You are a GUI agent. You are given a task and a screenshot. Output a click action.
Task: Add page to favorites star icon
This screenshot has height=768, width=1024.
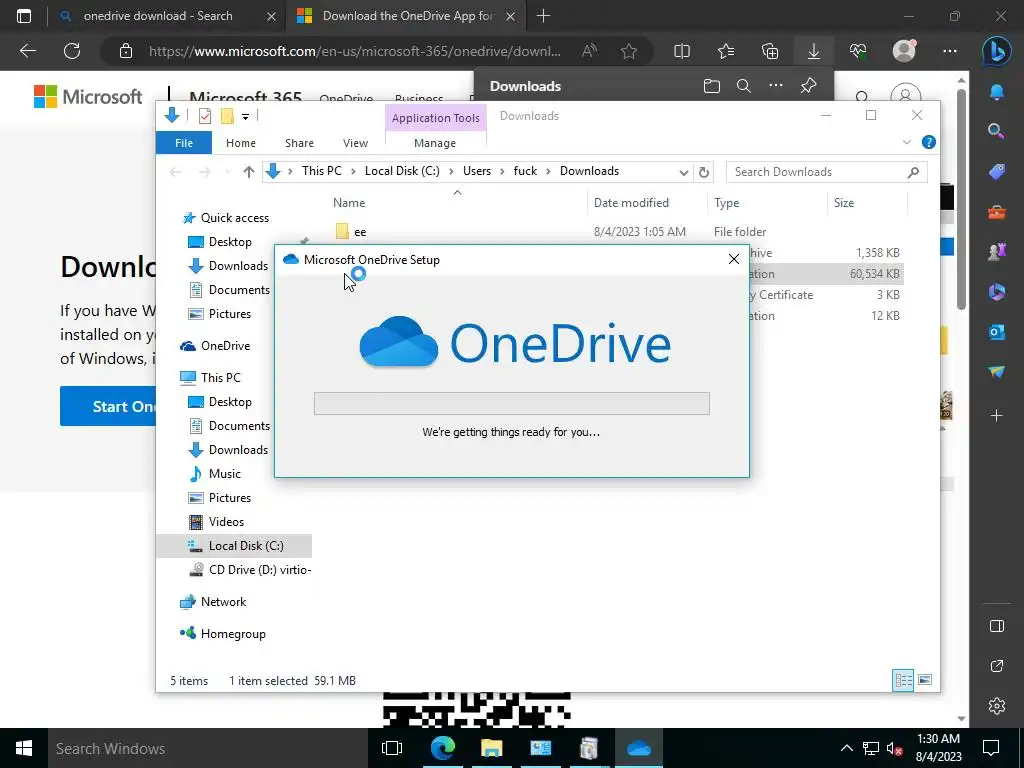[629, 51]
